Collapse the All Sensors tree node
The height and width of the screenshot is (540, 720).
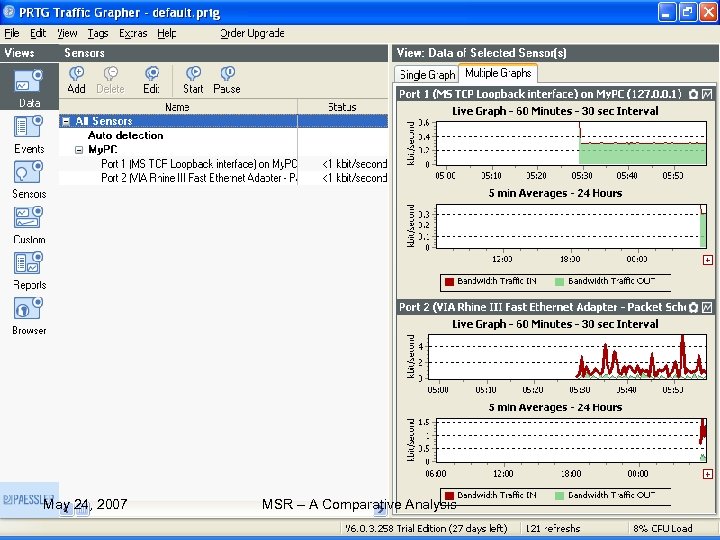[x=66, y=121]
